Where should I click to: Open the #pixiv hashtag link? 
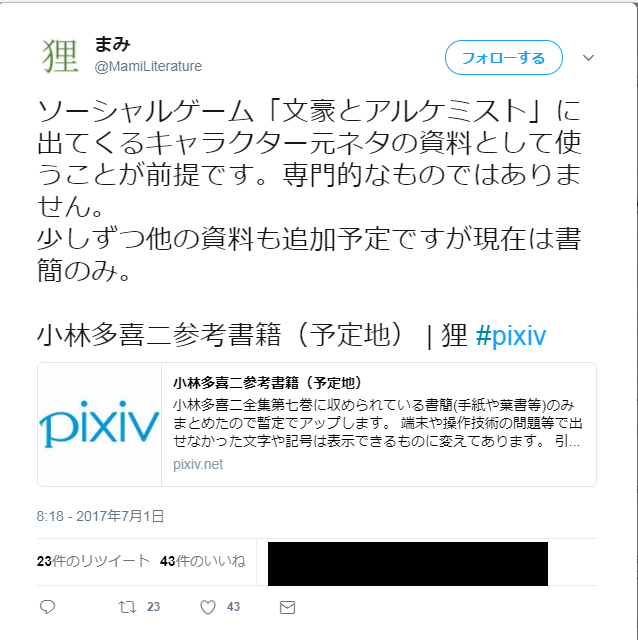pyautogui.click(x=511, y=336)
